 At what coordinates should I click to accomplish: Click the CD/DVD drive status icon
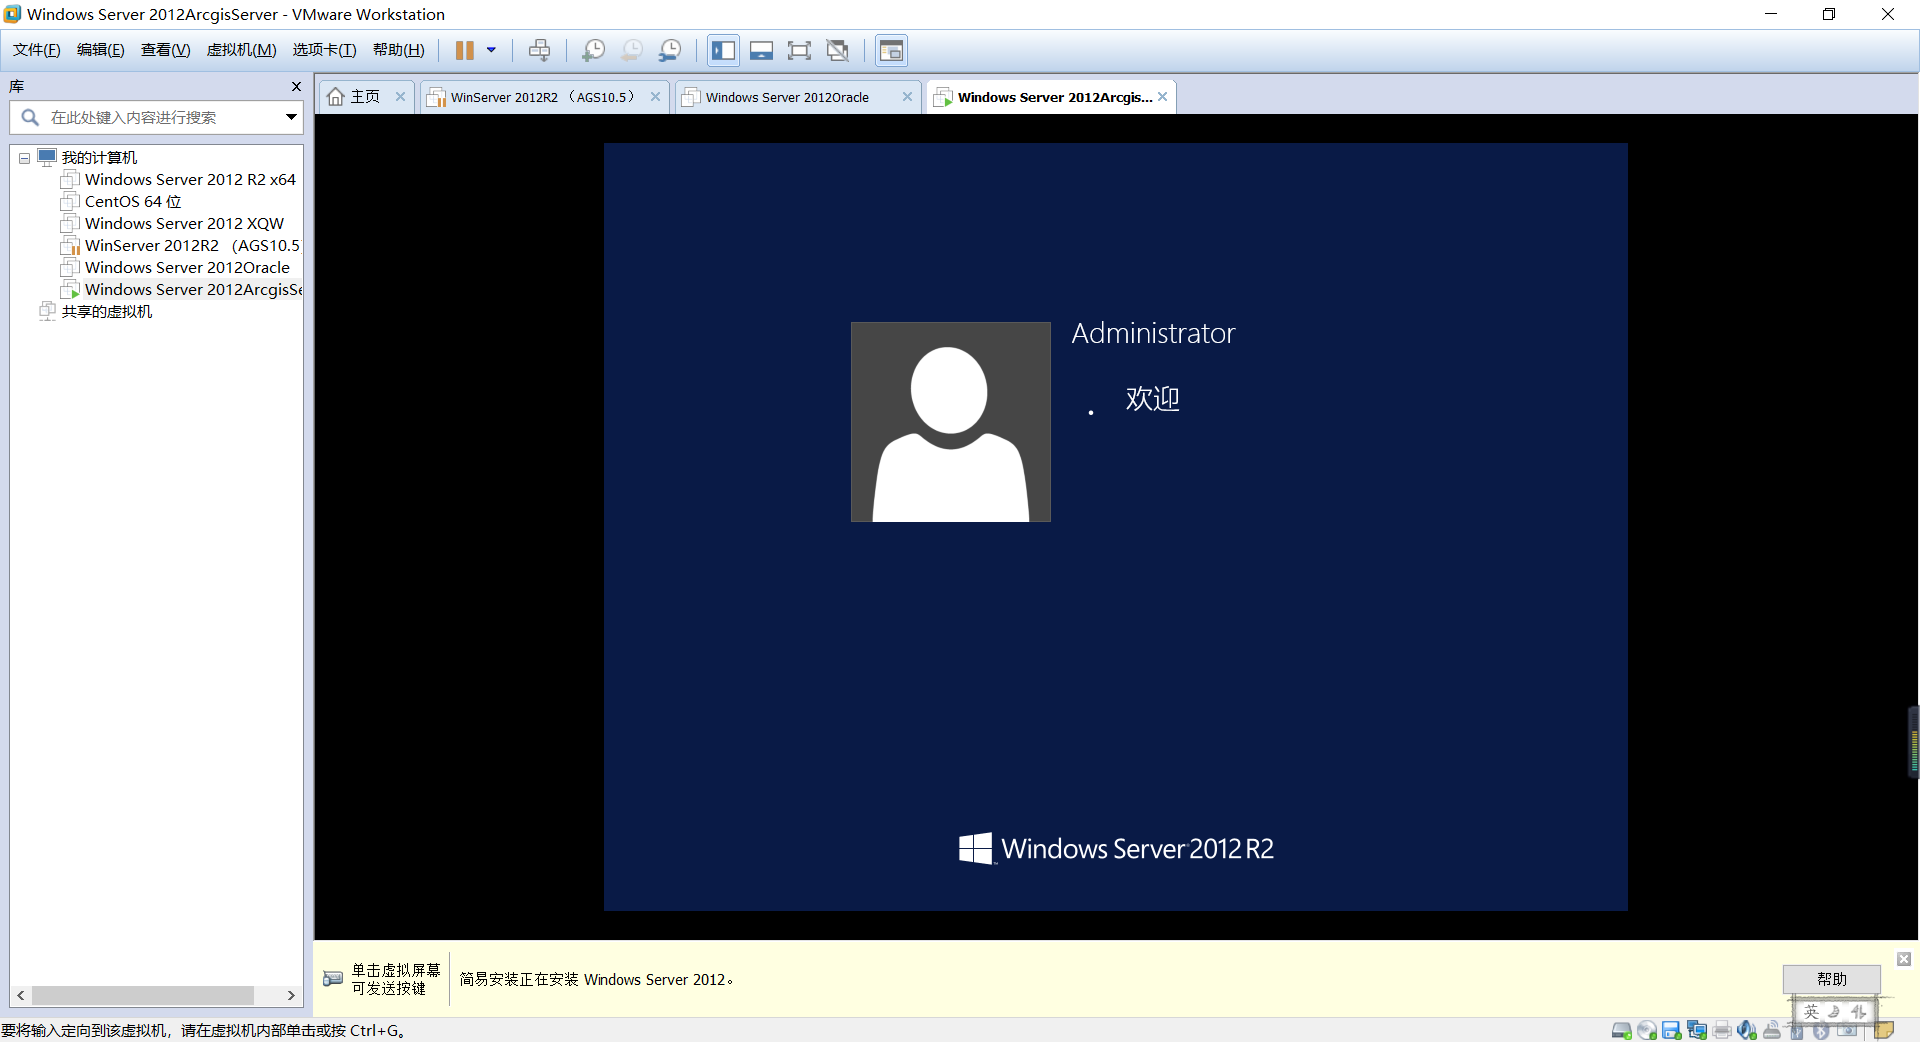coord(1646,1030)
